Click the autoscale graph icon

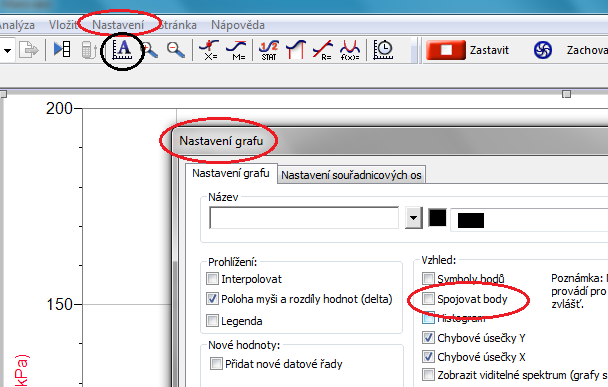pos(123,50)
